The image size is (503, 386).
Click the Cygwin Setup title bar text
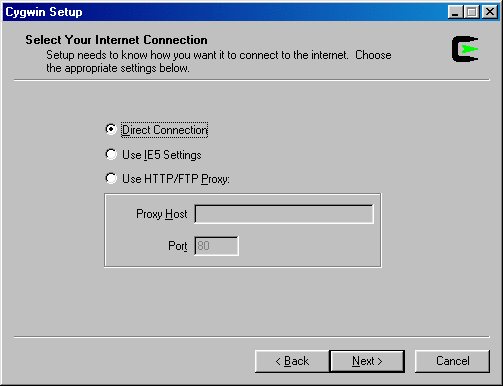coord(44,12)
